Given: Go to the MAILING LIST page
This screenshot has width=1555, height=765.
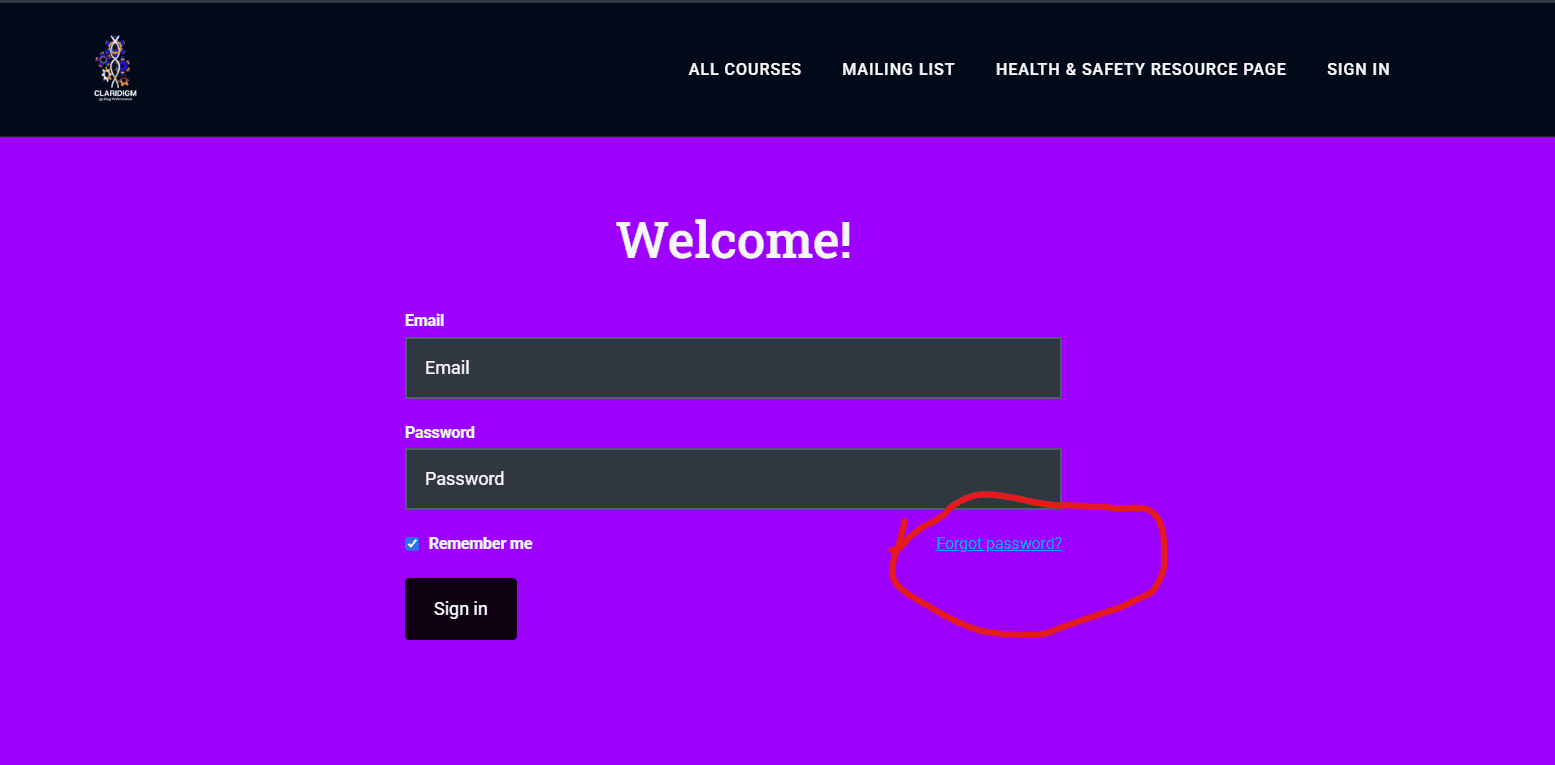Looking at the screenshot, I should tap(898, 69).
